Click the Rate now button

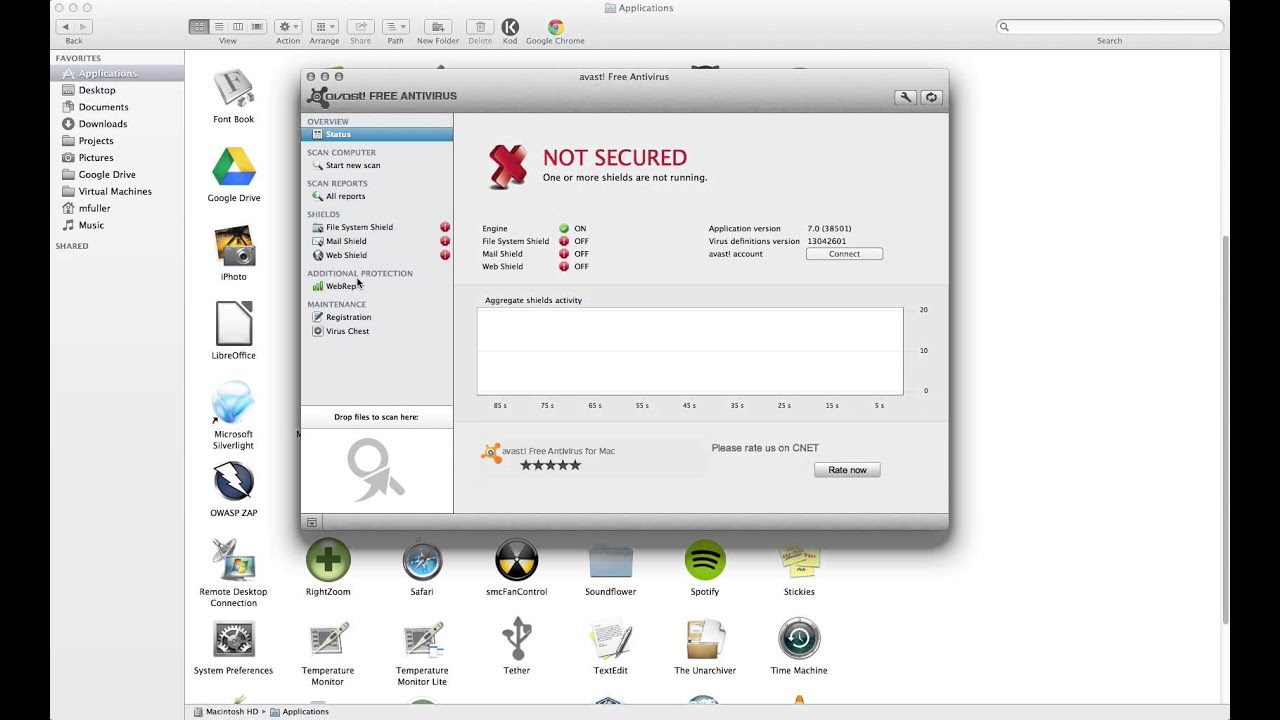click(847, 470)
